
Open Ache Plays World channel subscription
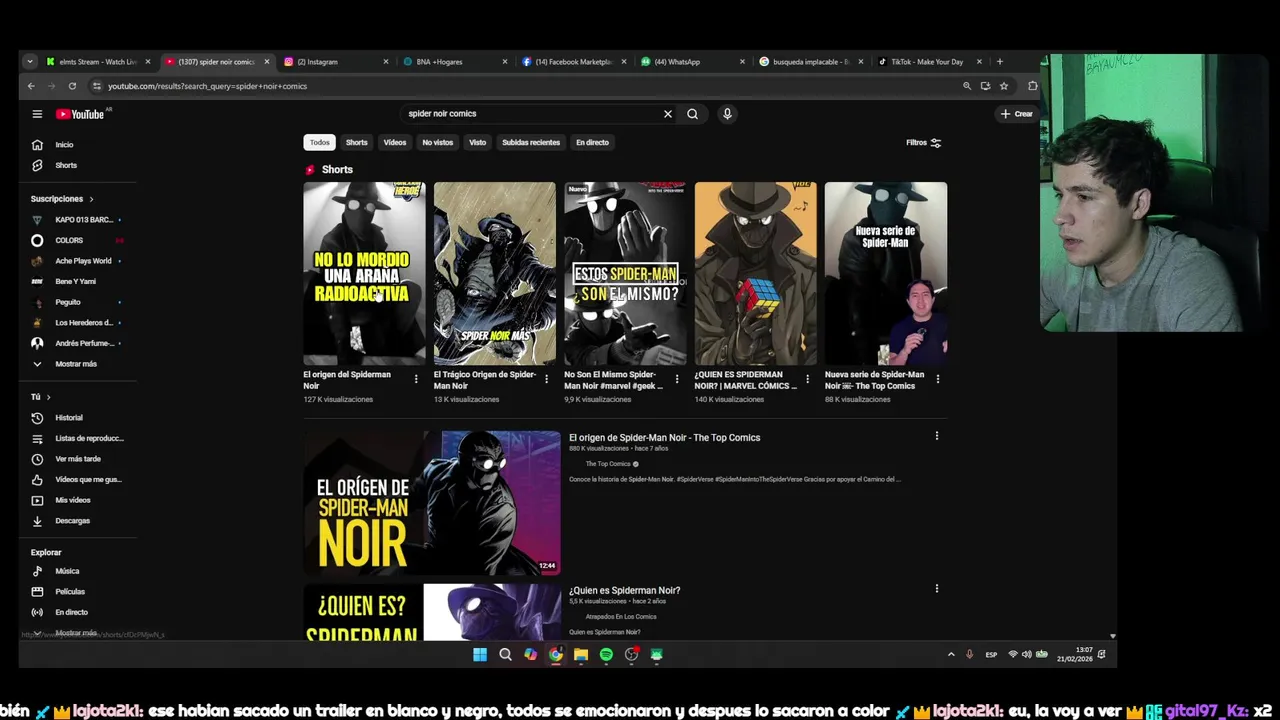coord(83,261)
